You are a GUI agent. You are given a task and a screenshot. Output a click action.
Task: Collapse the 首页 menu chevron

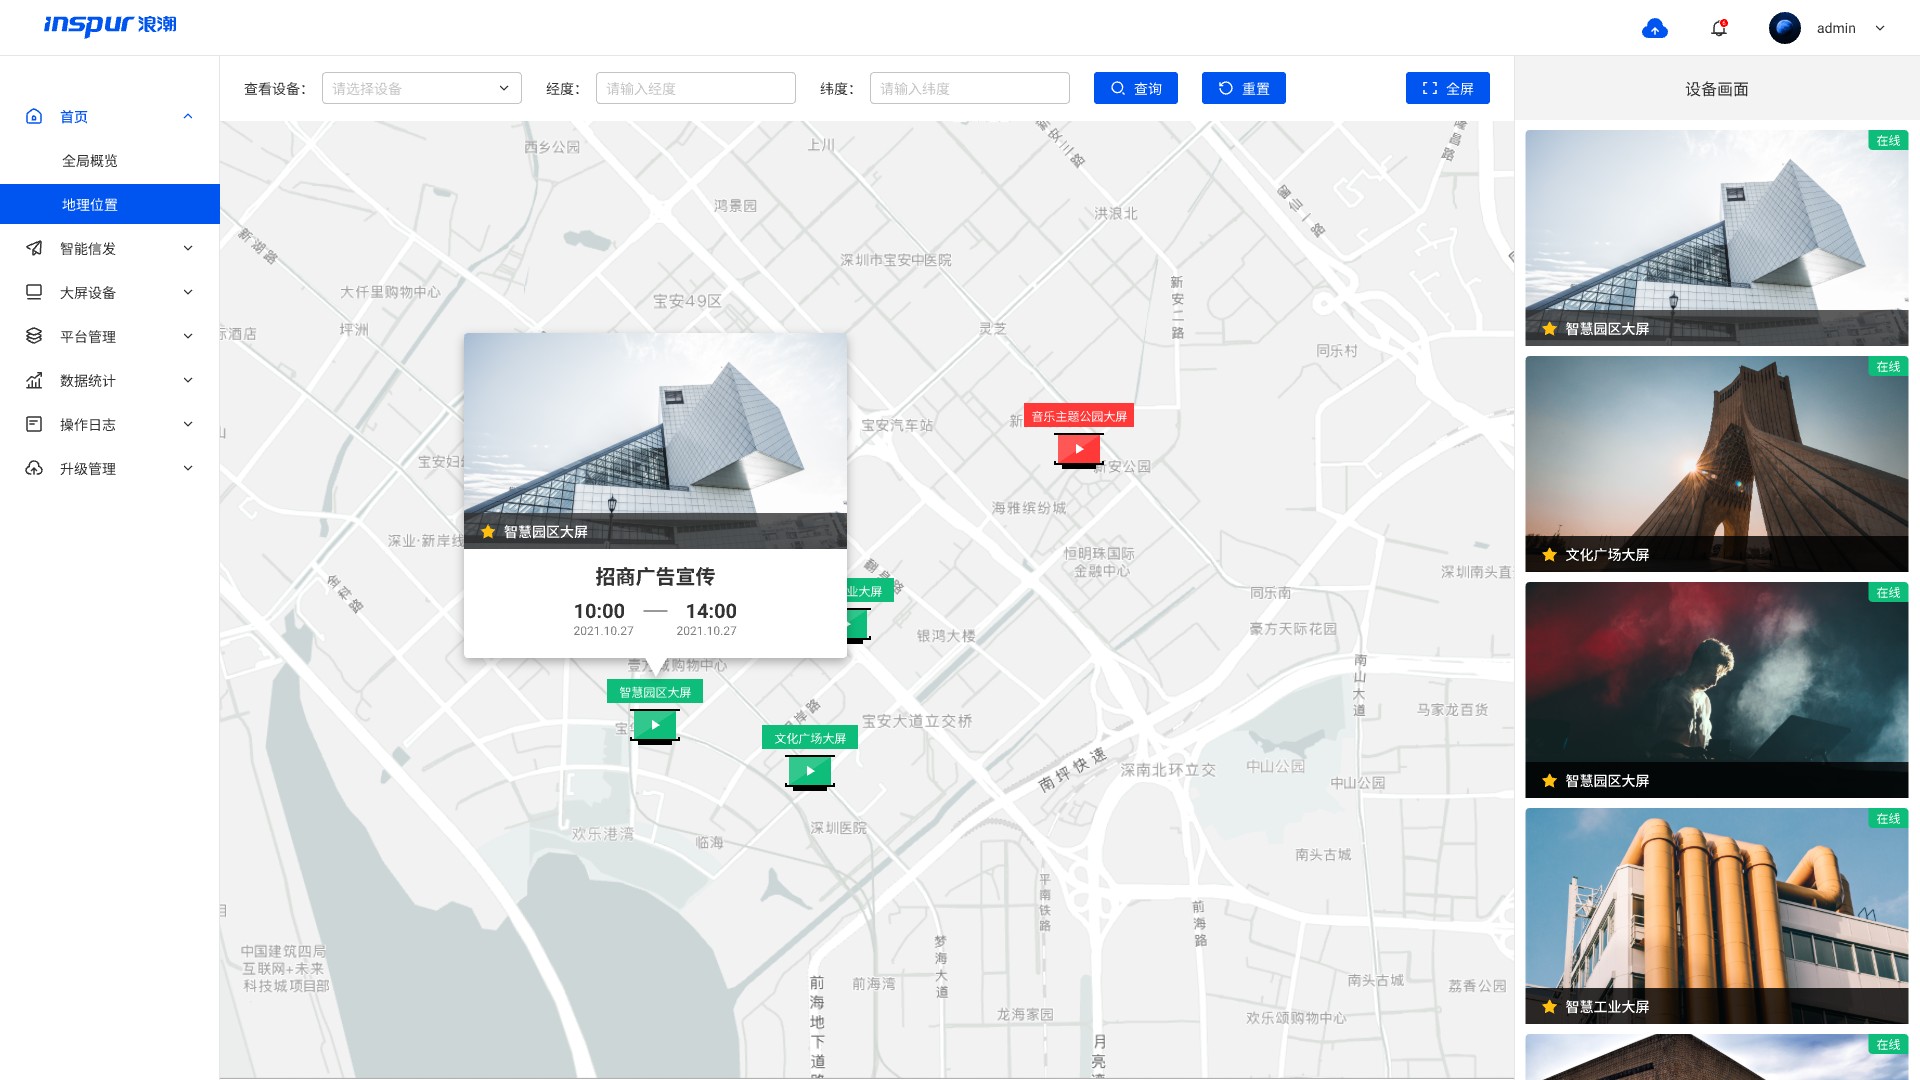(x=188, y=116)
